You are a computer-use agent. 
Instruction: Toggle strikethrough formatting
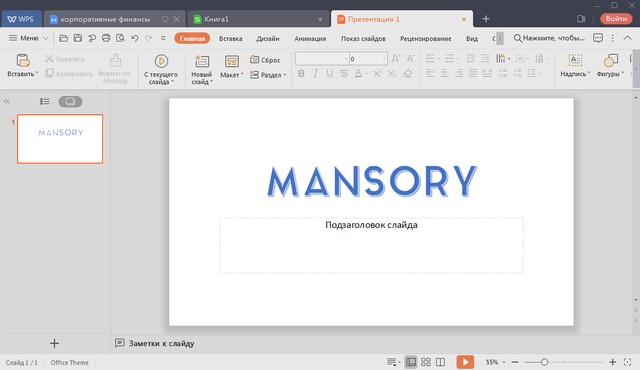(x=344, y=74)
